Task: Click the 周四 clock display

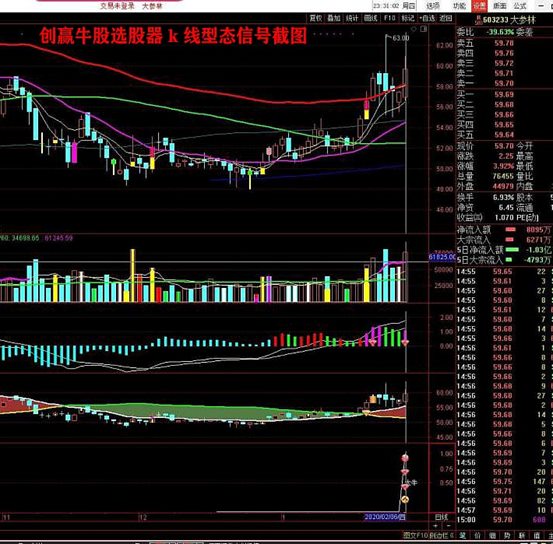Action: [394, 6]
